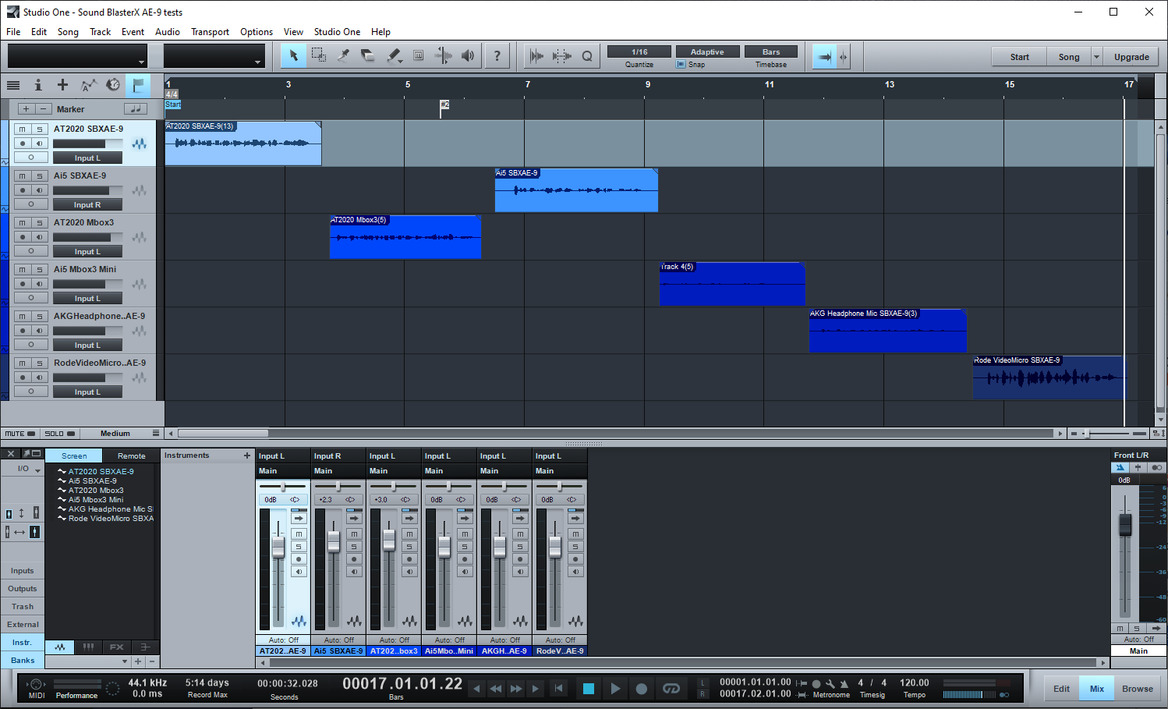Click the Upgrade button
The width and height of the screenshot is (1168, 709).
1132,57
